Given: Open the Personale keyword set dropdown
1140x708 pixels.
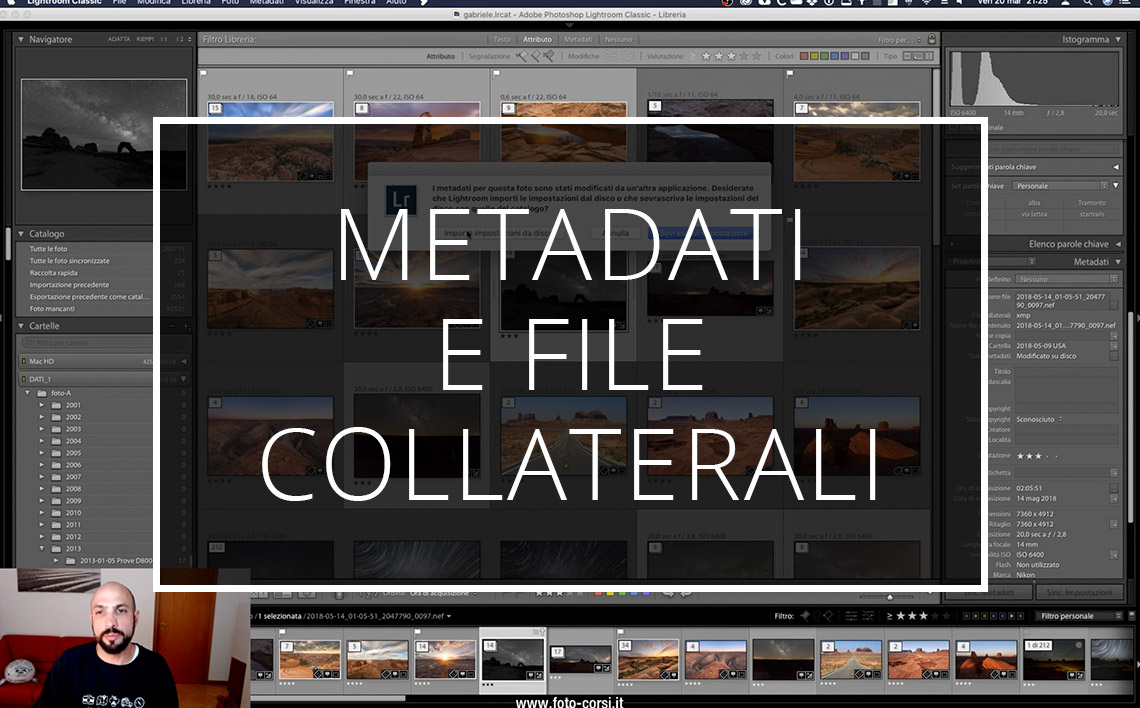Looking at the screenshot, I should pyautogui.click(x=1060, y=186).
